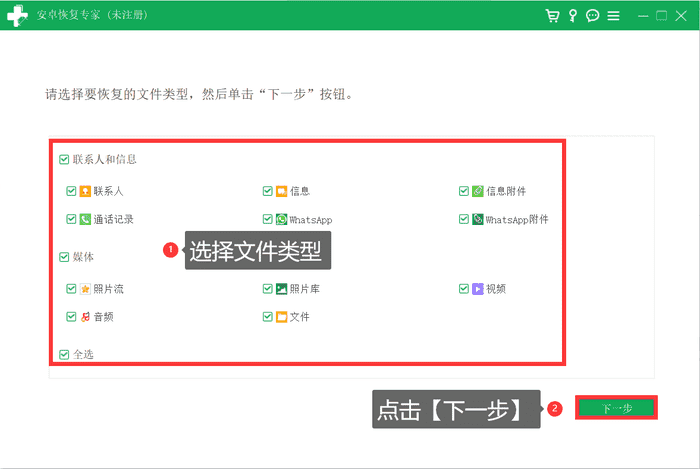700x469 pixels.
Task: Toggle the 联系人和信息 group checkbox
Action: (64, 159)
